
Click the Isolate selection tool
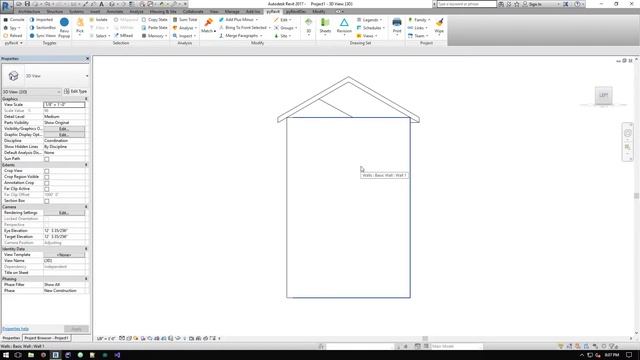tap(98, 20)
